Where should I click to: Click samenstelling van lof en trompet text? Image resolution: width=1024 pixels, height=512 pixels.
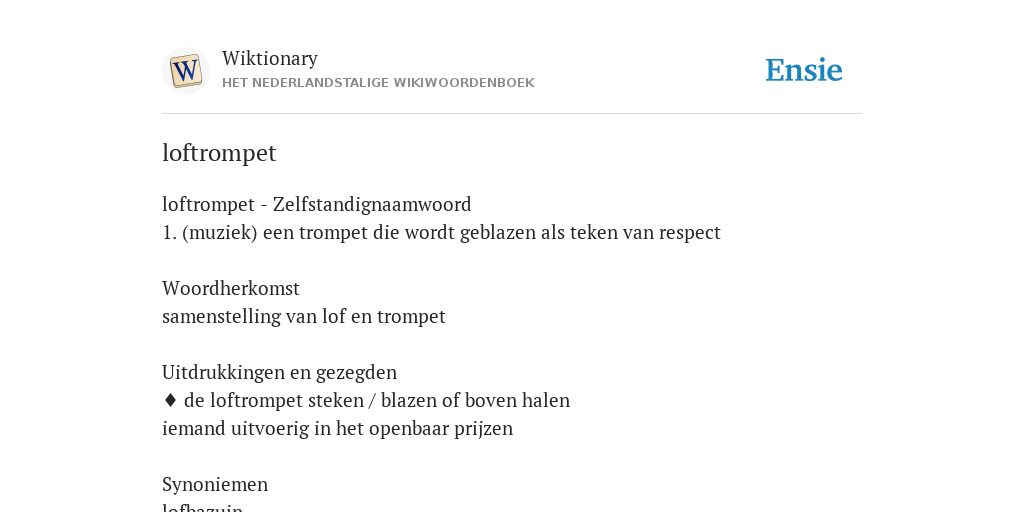click(304, 316)
